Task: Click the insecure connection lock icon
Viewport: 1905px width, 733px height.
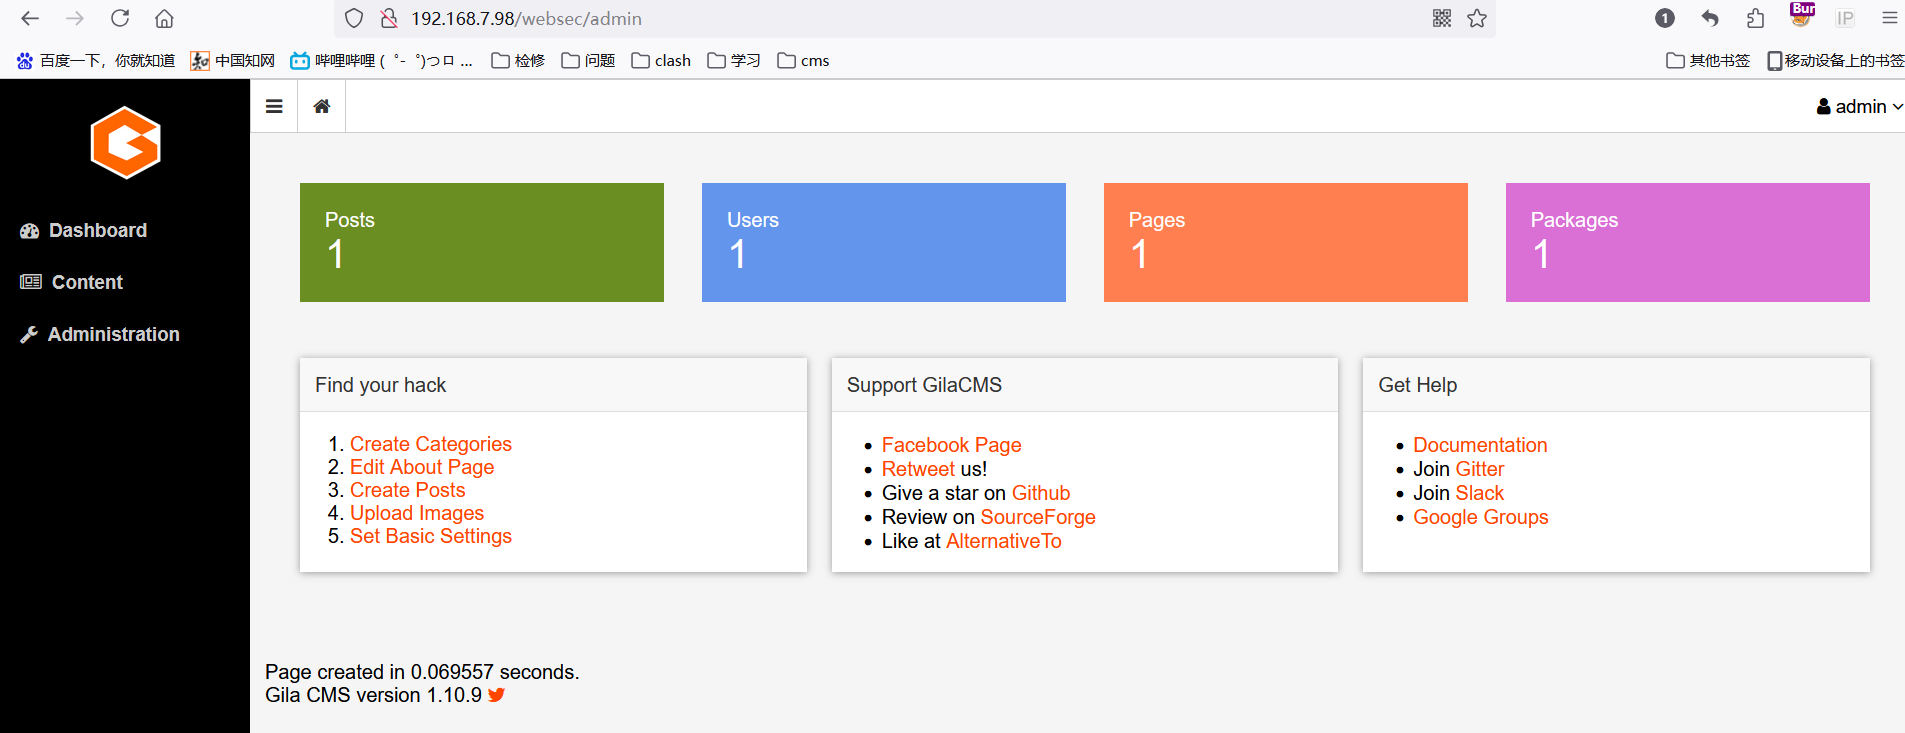Action: [389, 18]
